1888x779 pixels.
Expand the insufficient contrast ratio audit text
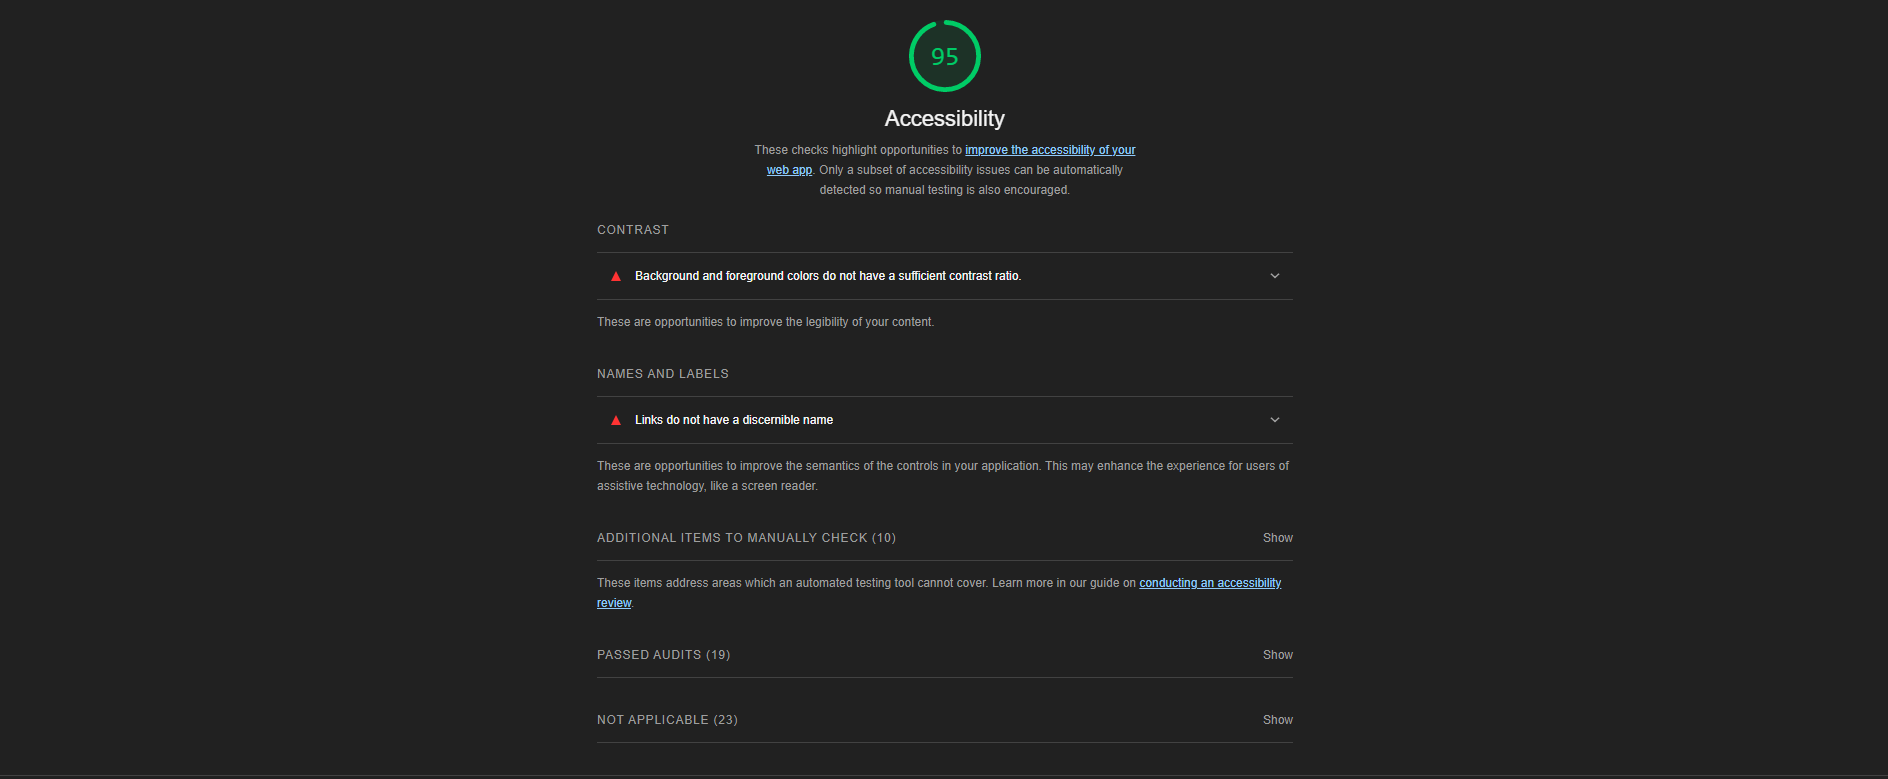pos(827,276)
